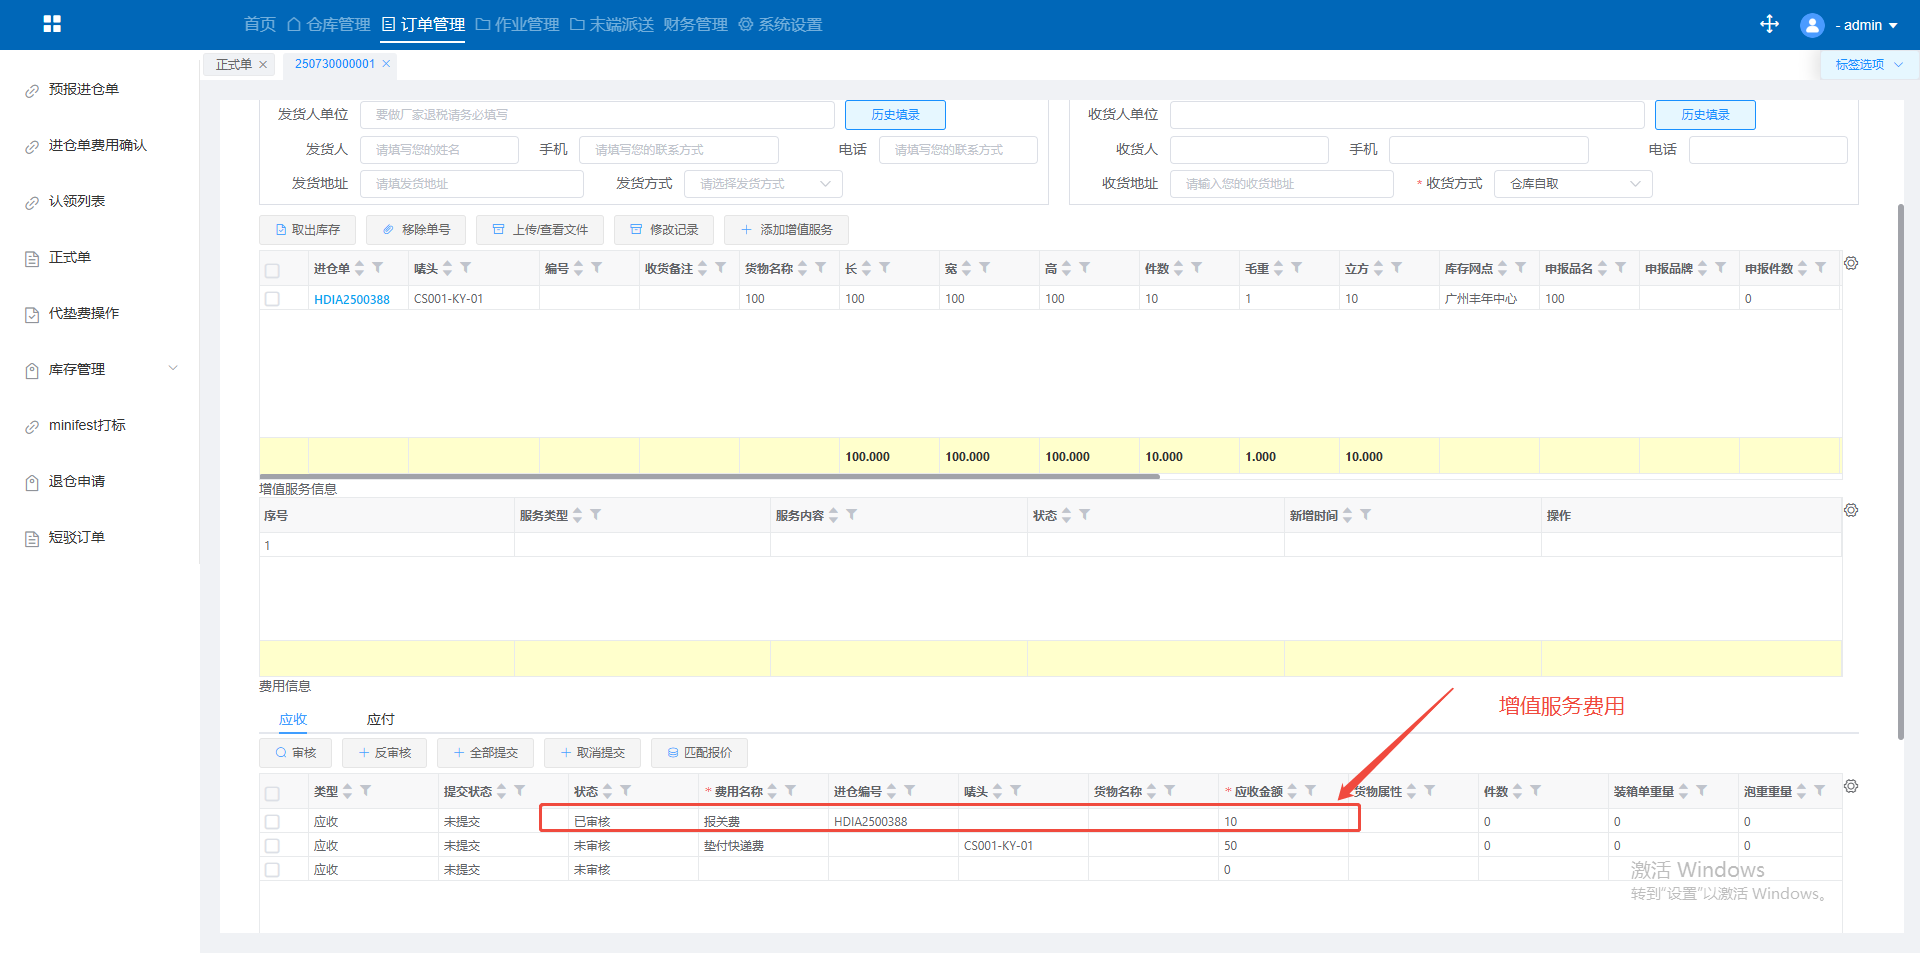
Task: Click the app grid icon in header
Action: tap(52, 24)
